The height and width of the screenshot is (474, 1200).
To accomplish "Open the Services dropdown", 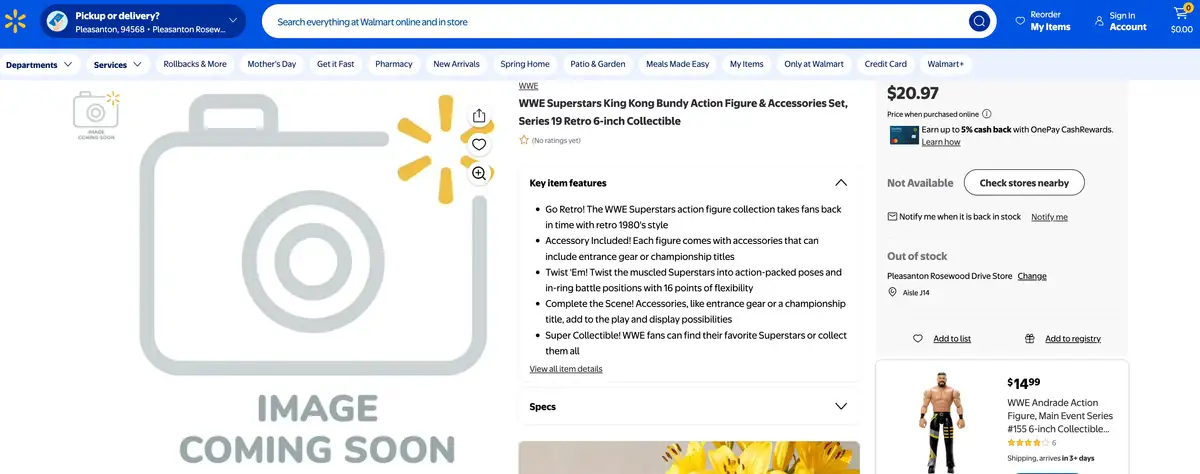I will tap(118, 64).
